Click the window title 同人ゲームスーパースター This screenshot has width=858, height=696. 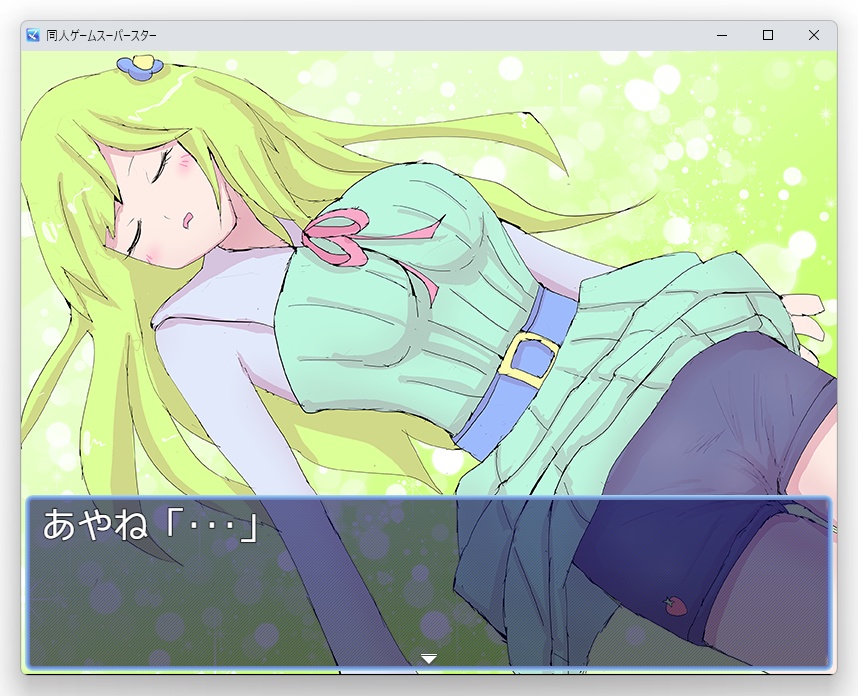click(101, 36)
